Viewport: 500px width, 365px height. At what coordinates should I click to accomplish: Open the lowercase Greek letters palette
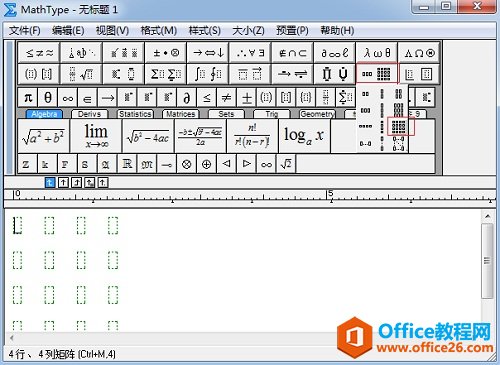377,53
